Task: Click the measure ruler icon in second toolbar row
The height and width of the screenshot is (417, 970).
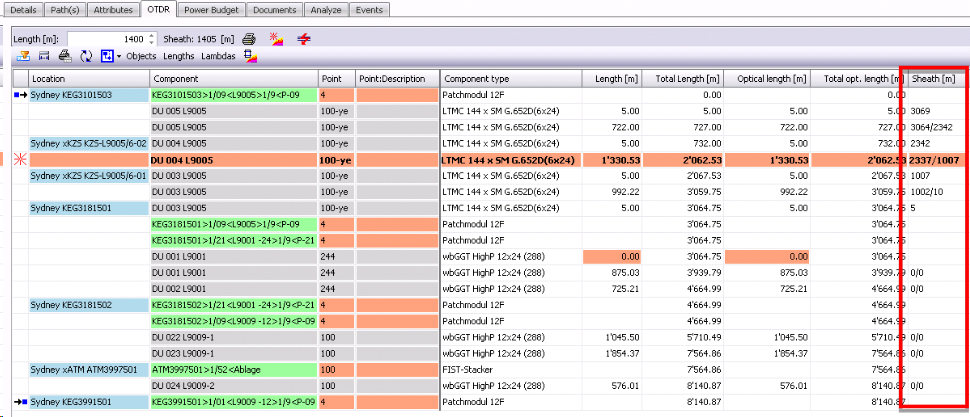Action: click(44, 56)
